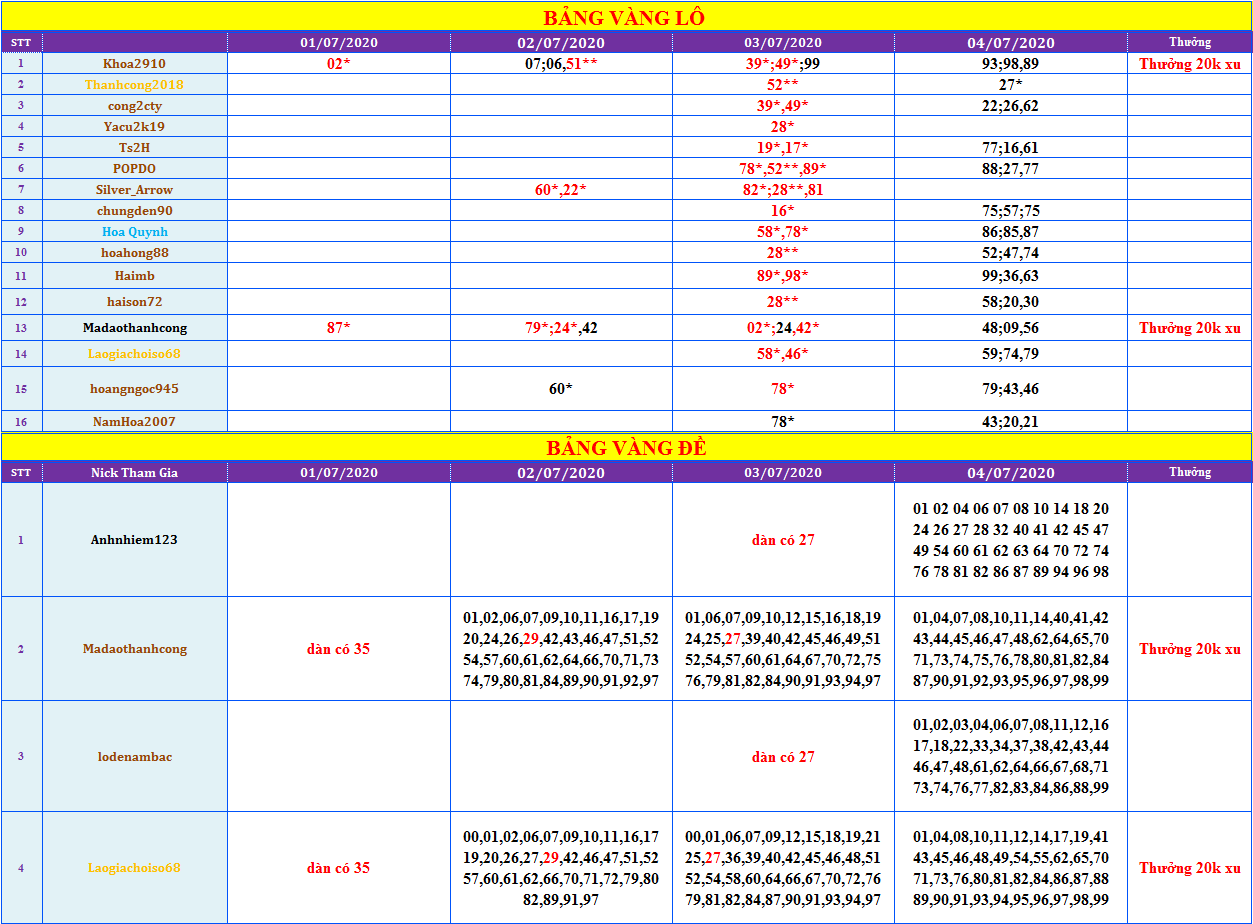1253x924 pixels.
Task: Click Thưởng 20k xu in Madaothanhcong Đề row
Action: [1190, 649]
